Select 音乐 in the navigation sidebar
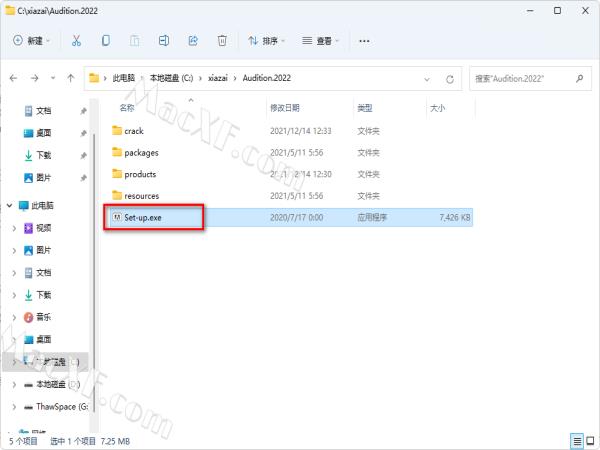 pos(43,317)
